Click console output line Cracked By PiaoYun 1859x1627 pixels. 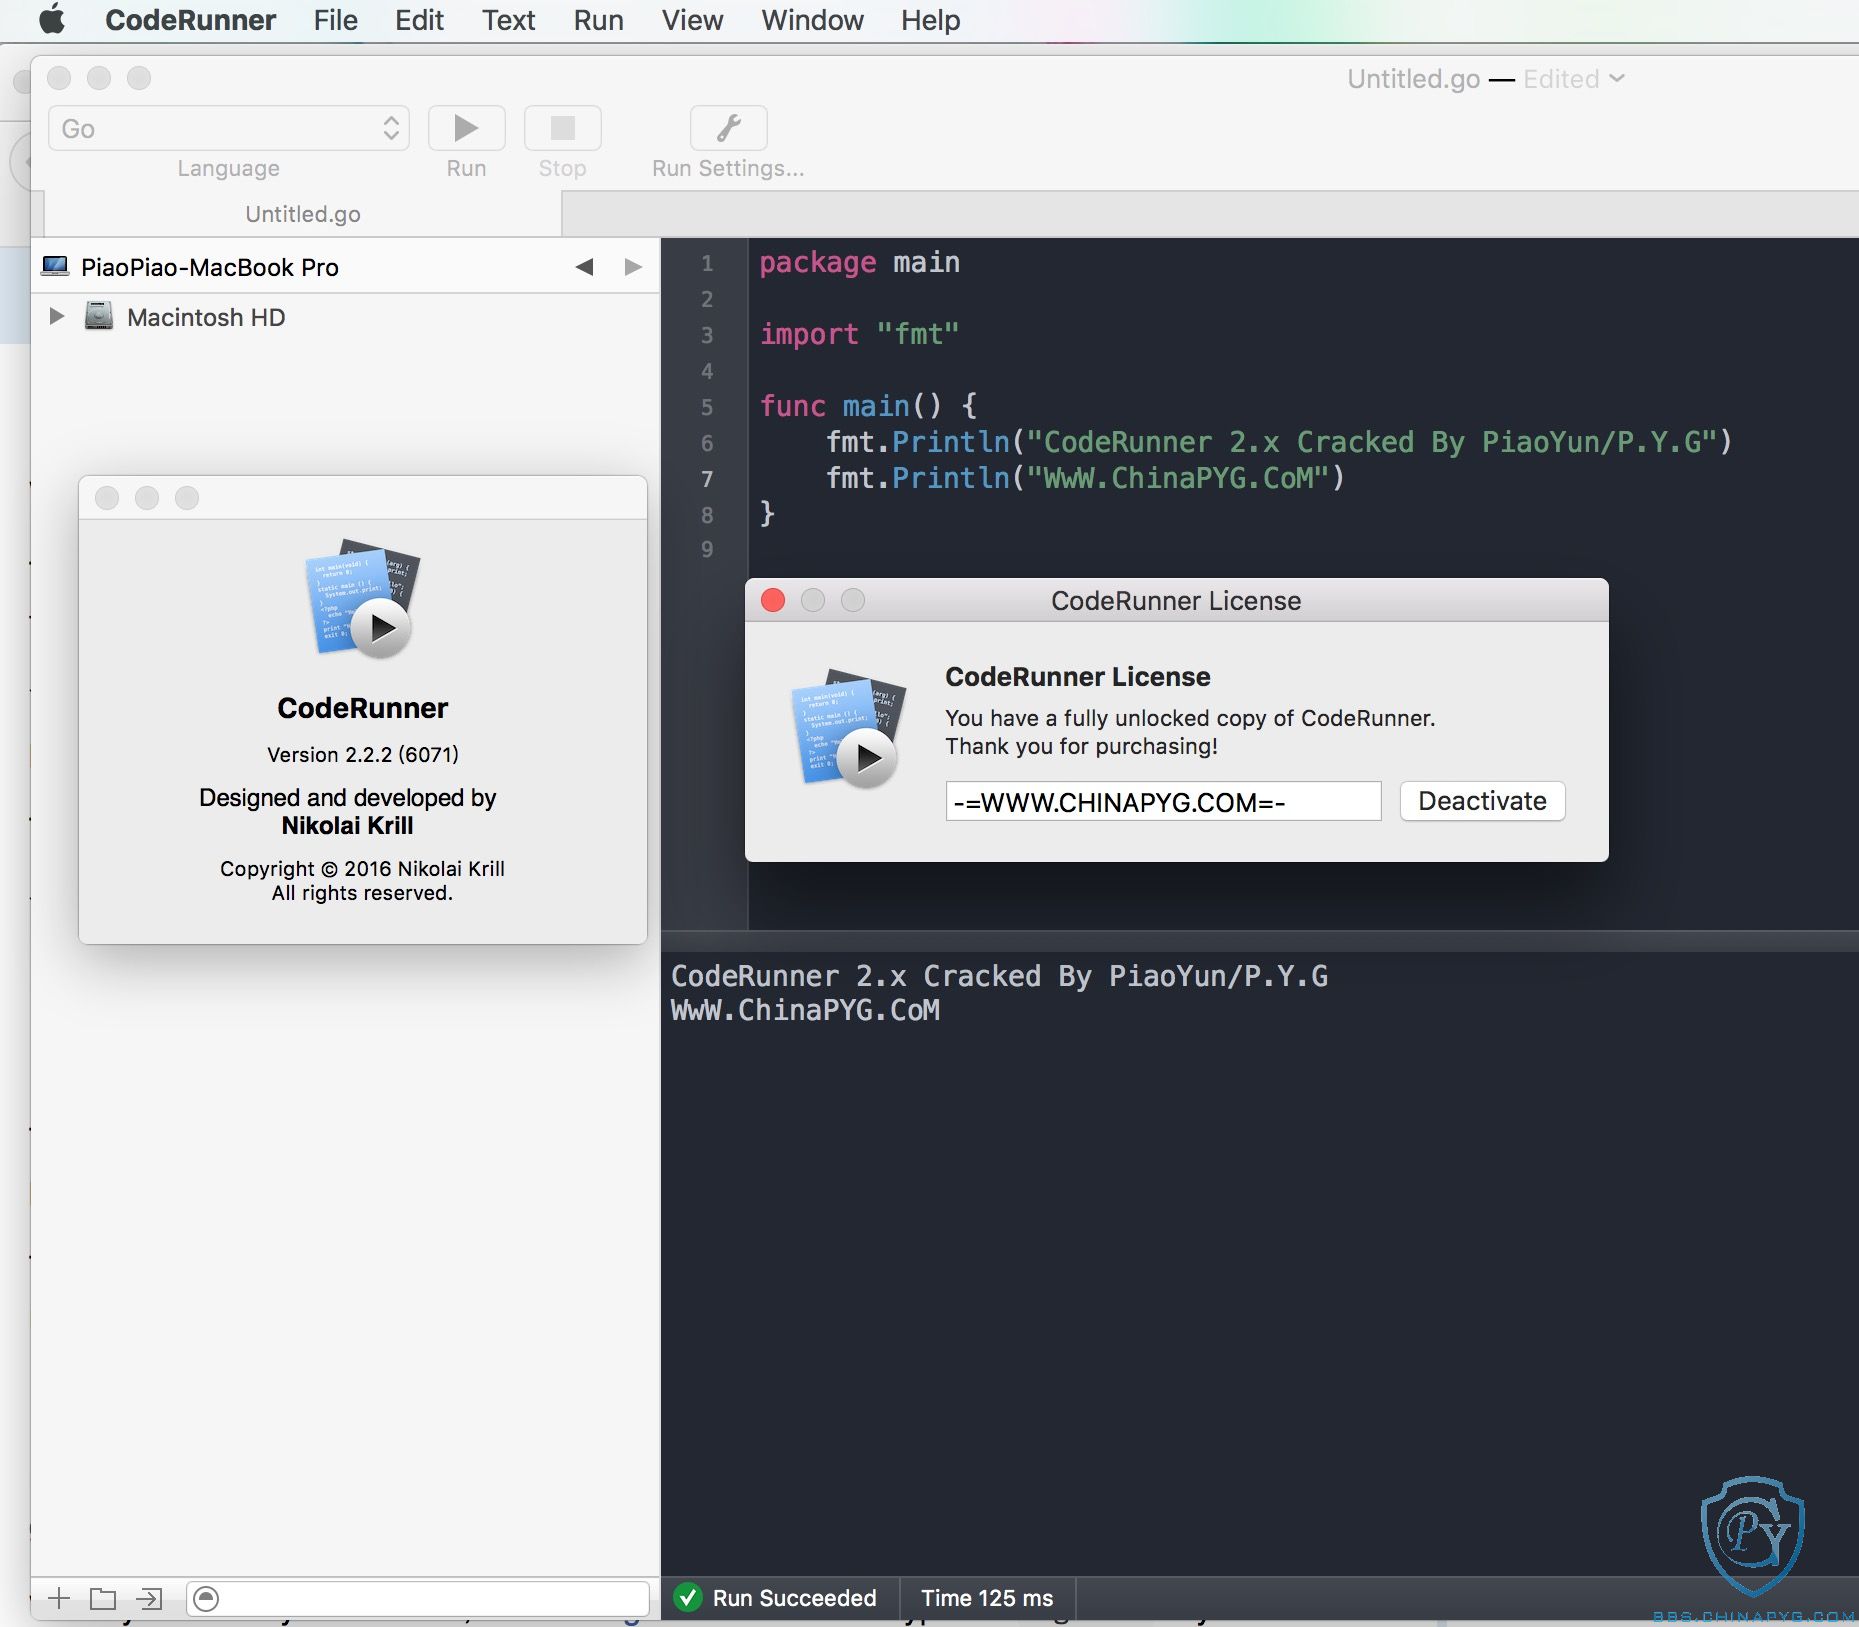pyautogui.click(x=999, y=976)
